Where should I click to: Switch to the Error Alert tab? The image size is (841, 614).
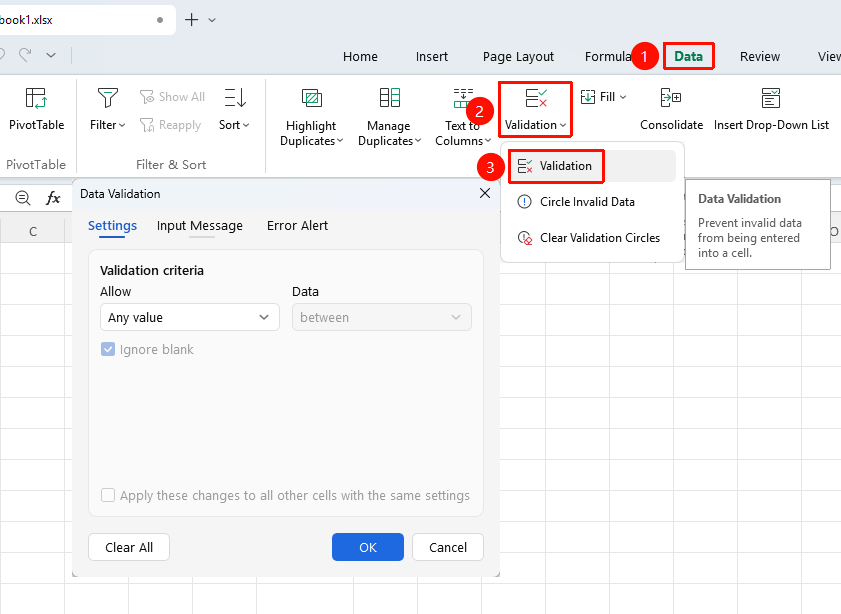[298, 226]
